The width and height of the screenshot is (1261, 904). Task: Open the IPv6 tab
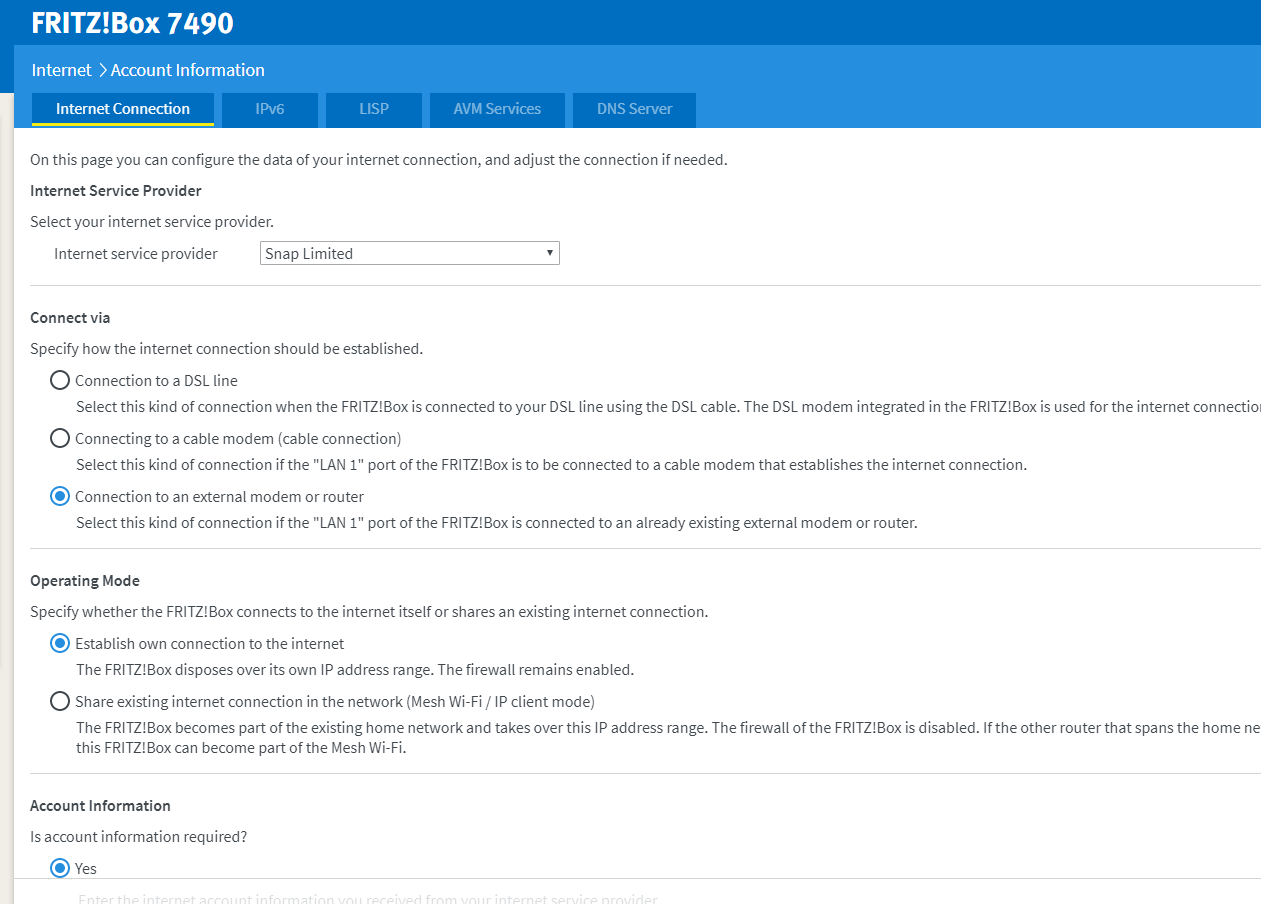pos(270,109)
